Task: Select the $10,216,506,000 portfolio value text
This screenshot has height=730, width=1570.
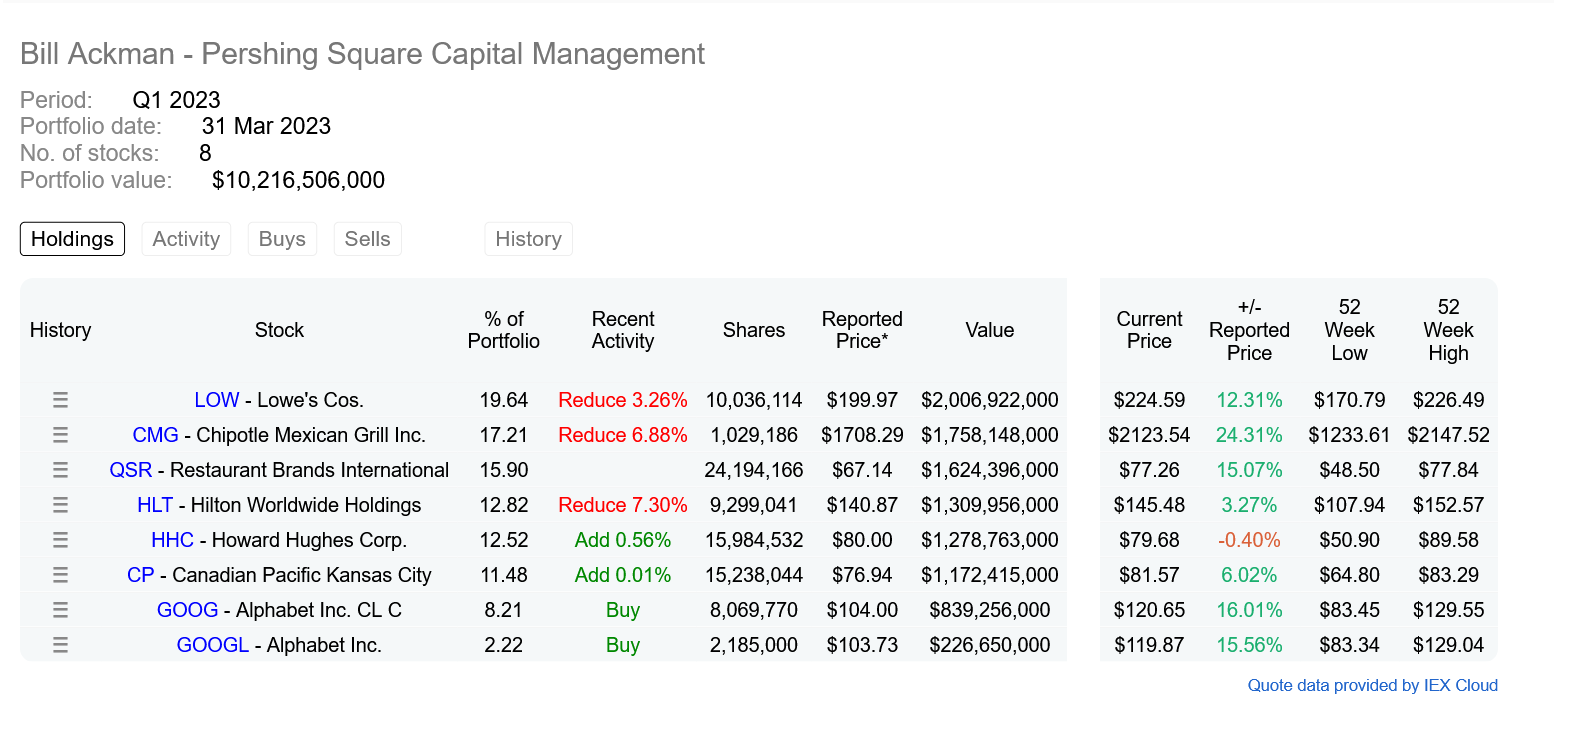Action: [298, 180]
